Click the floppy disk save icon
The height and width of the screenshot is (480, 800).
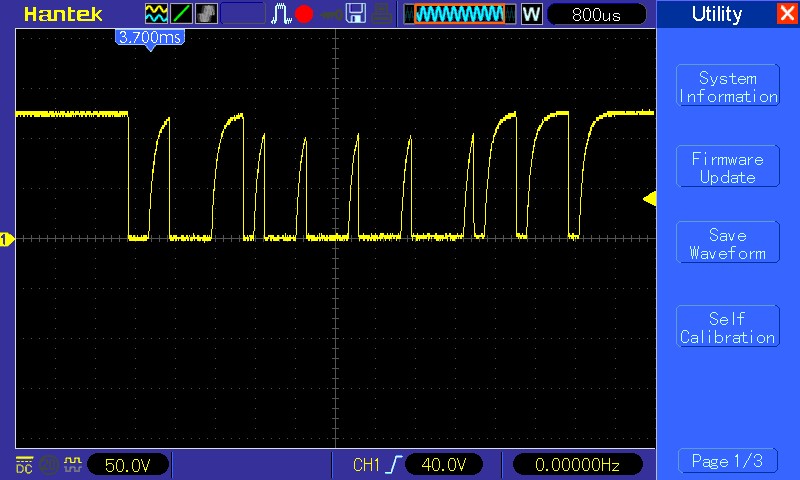click(356, 14)
